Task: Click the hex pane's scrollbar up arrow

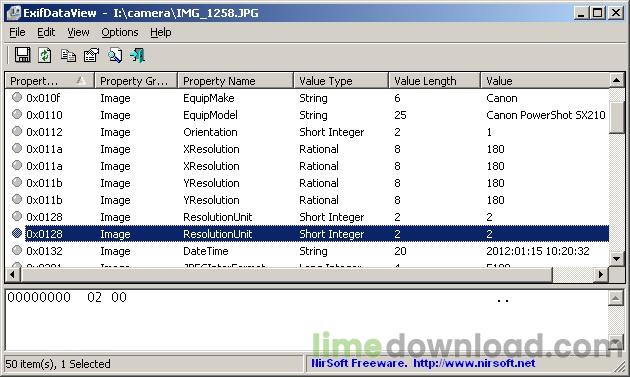Action: [x=616, y=298]
